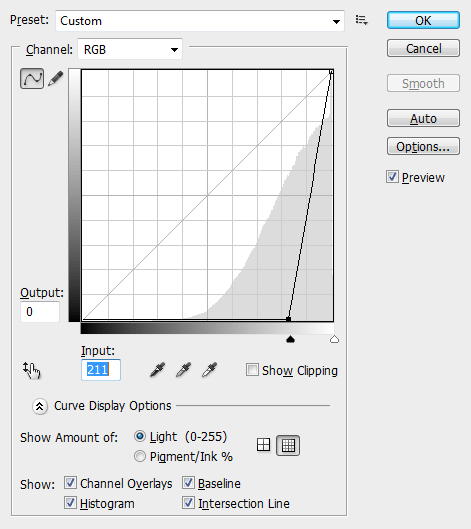Click the Smooth button

[x=423, y=83]
